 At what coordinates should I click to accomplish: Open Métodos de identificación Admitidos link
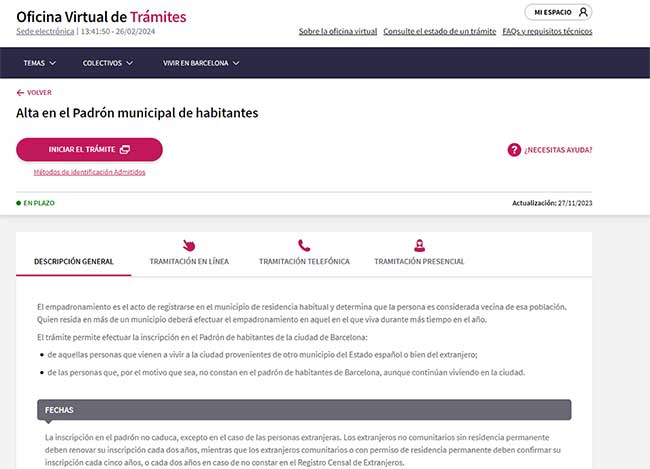coord(89,172)
